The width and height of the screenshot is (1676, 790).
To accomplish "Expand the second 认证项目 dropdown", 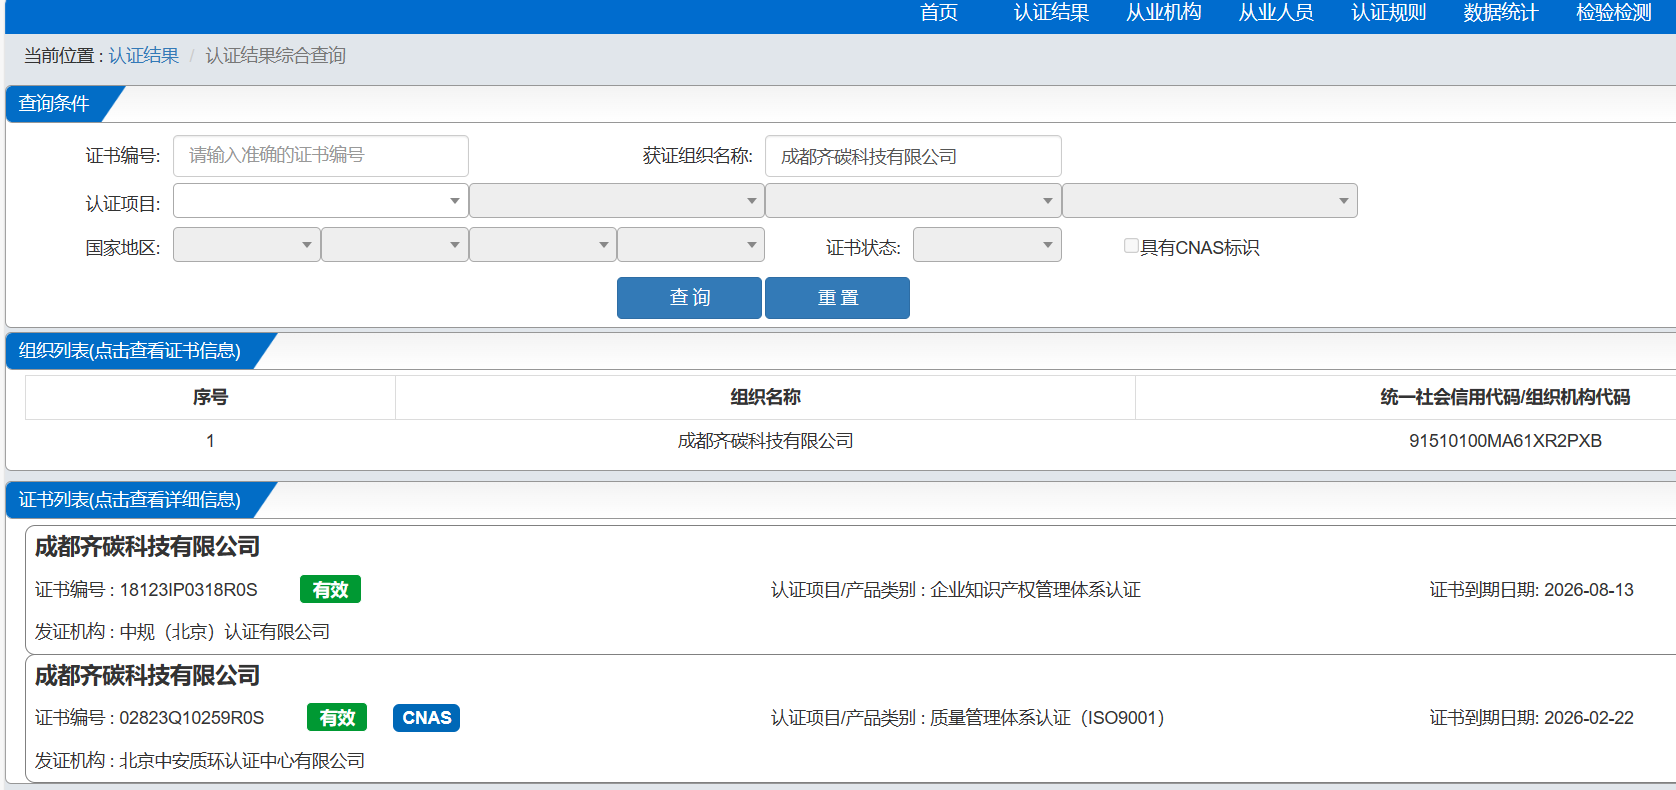I will pyautogui.click(x=617, y=201).
